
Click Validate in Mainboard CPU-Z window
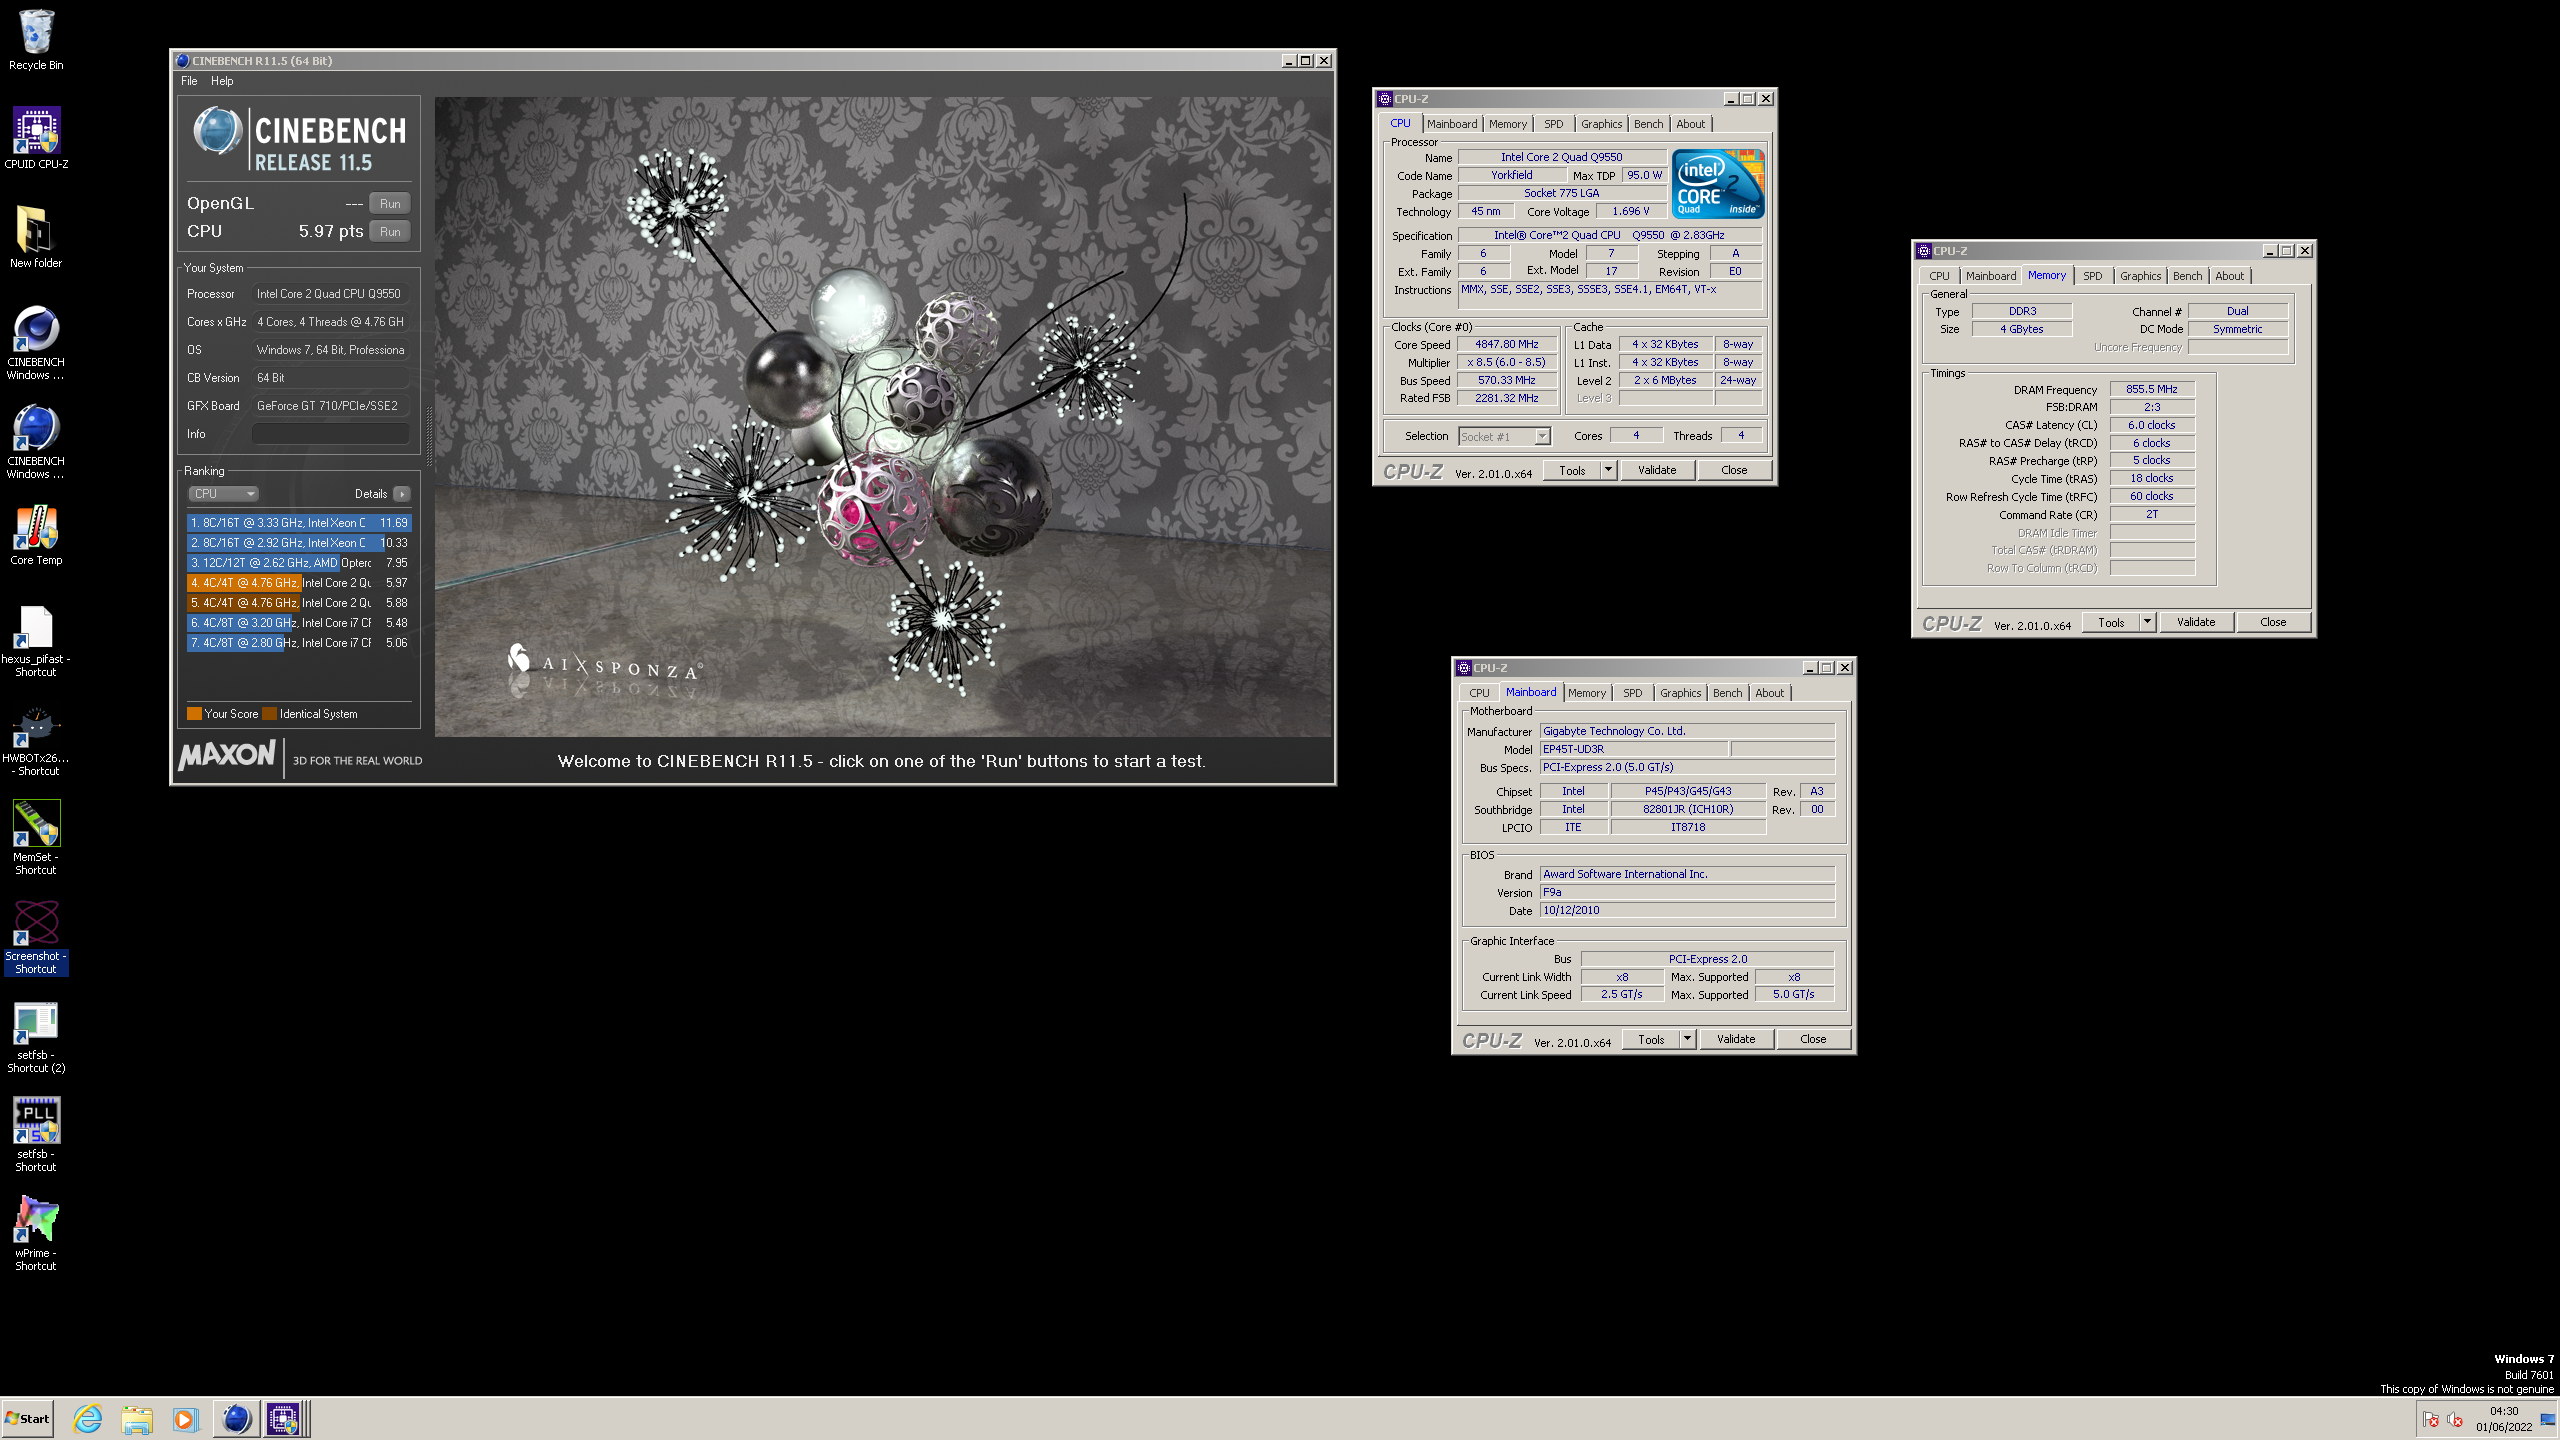1736,1039
